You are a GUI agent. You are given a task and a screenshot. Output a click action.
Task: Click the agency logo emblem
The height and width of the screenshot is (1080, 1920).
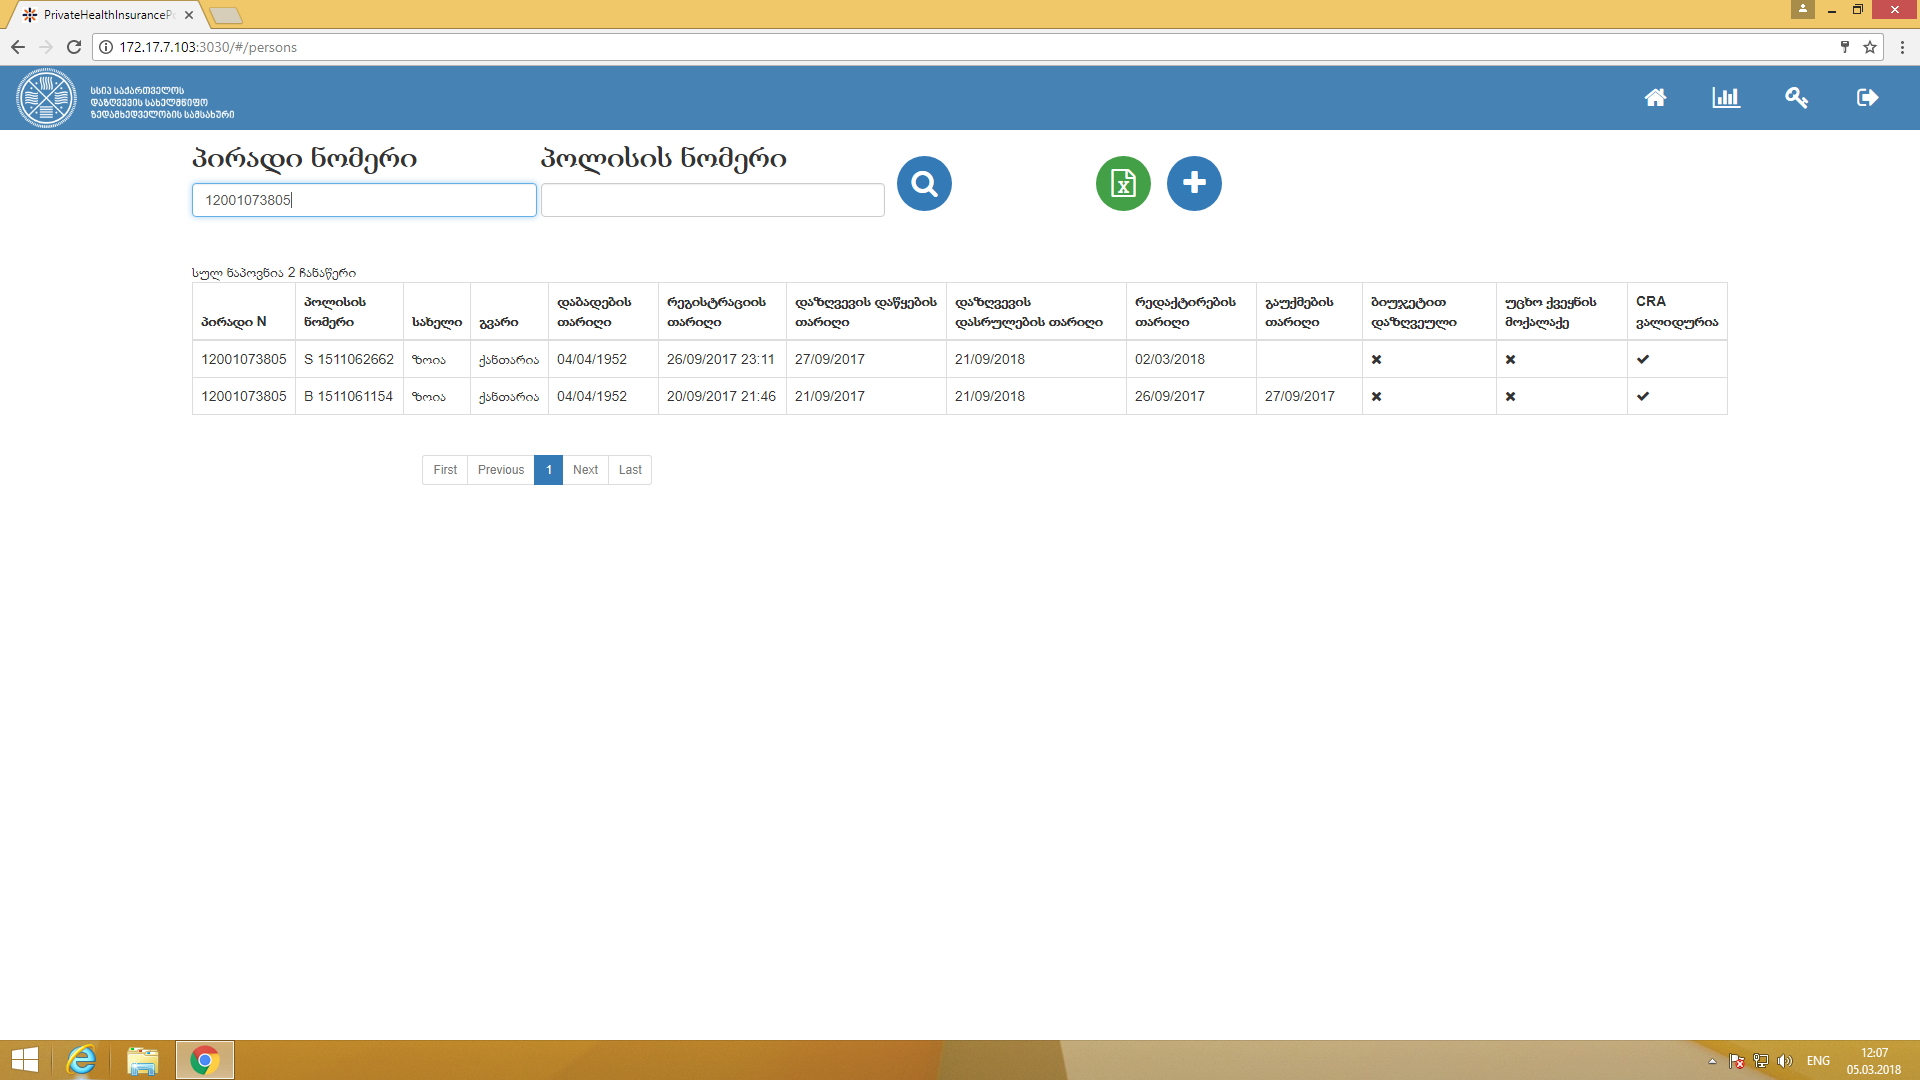click(46, 98)
